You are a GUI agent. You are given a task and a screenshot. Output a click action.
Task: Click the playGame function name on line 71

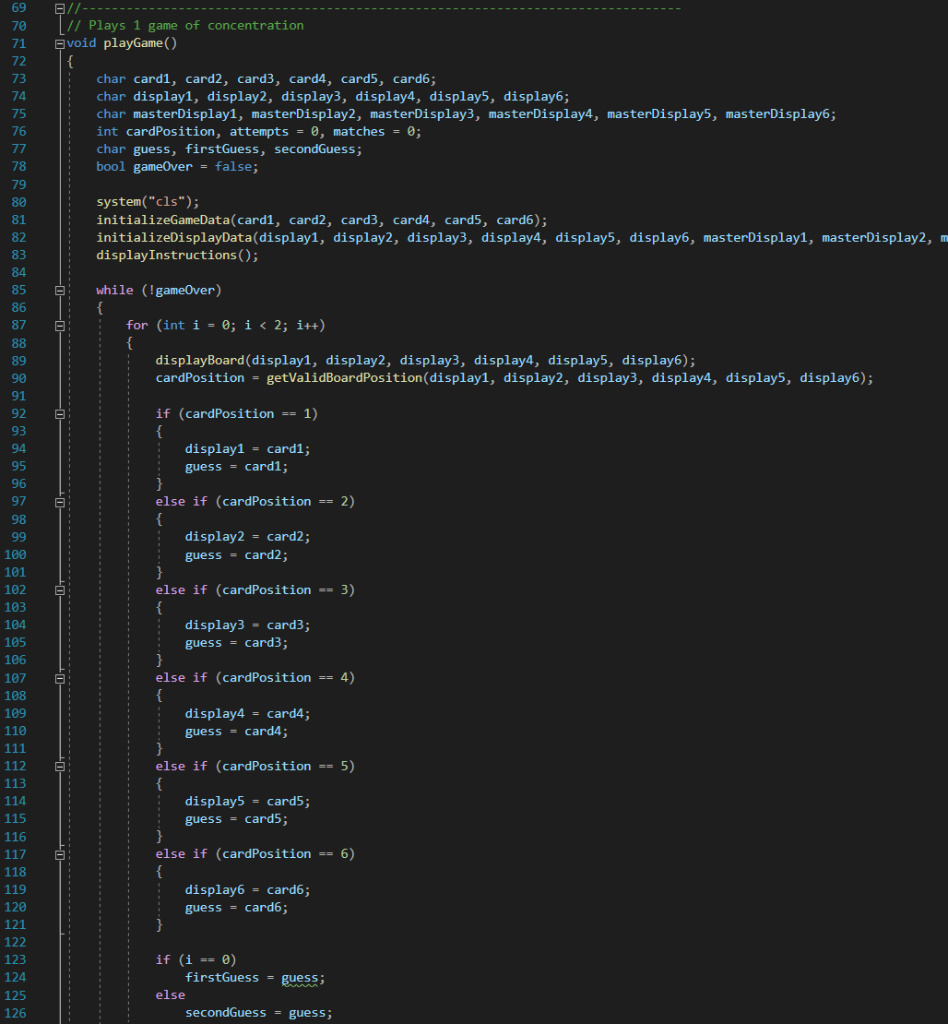point(133,43)
